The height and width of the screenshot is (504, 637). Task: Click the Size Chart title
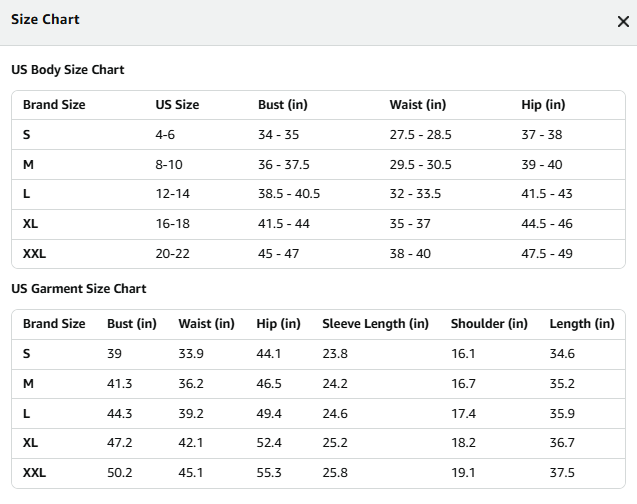[x=45, y=19]
